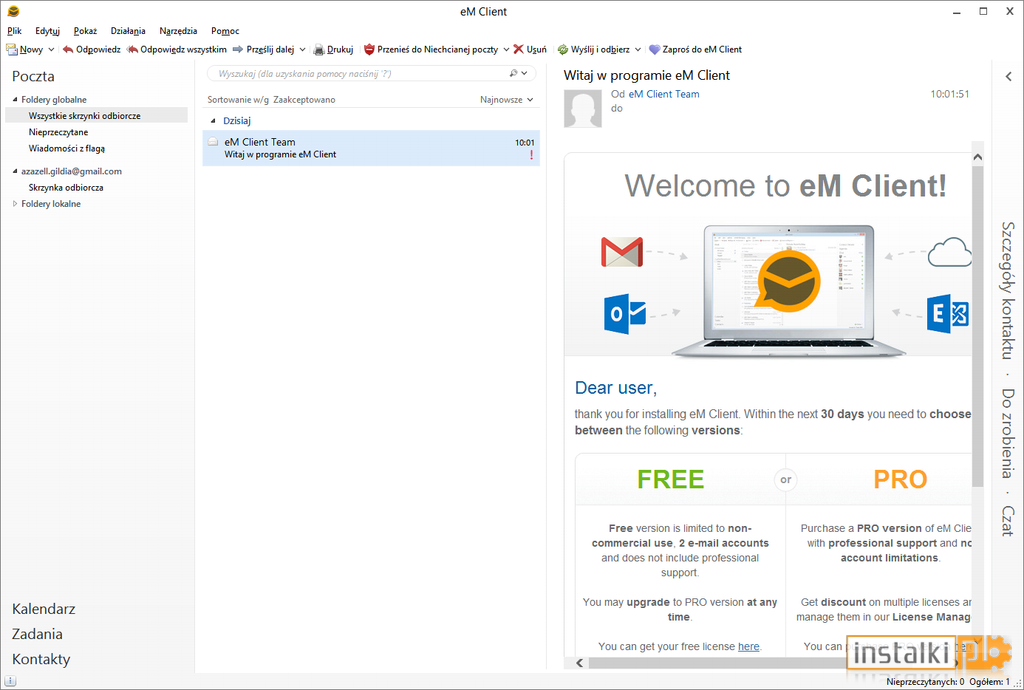The image size is (1024, 690).
Task: Switch to the Zadania section
Action: [37, 634]
